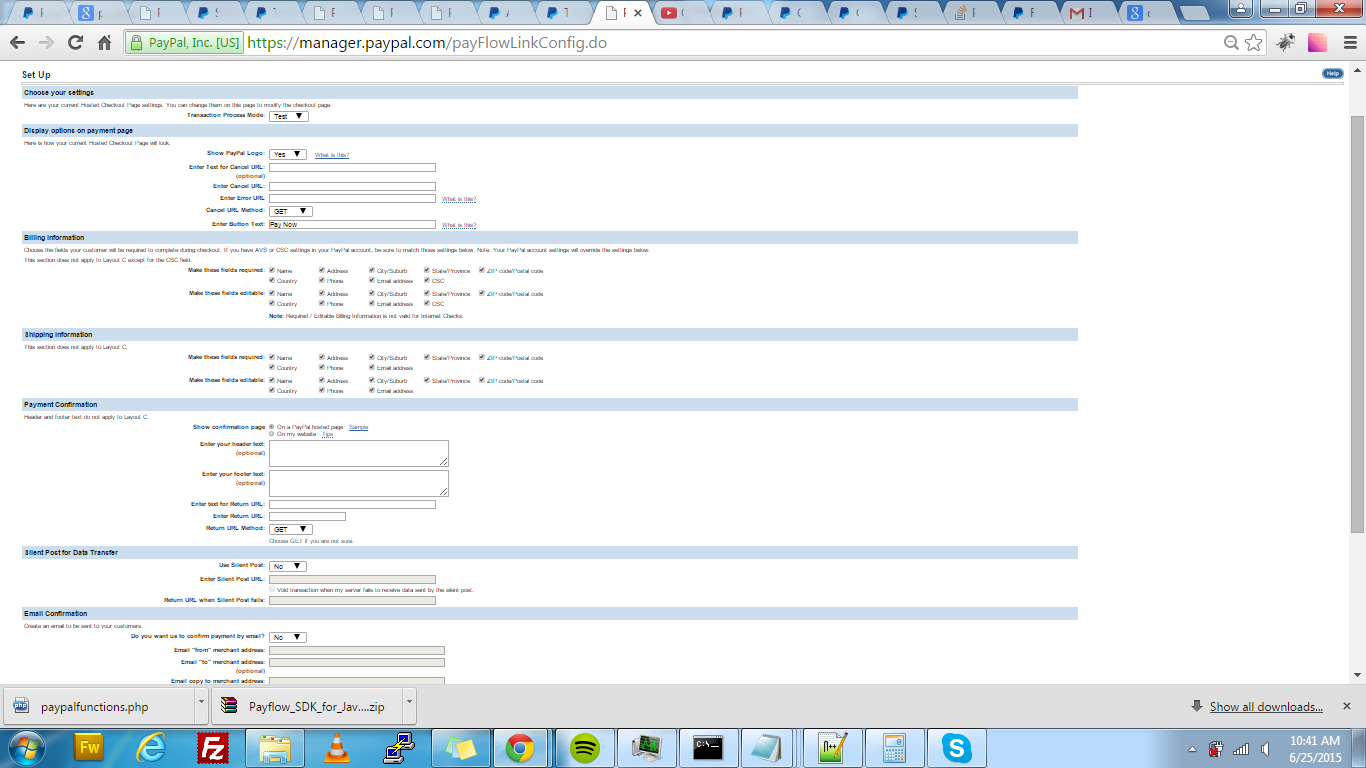The image size is (1366, 768).
Task: Select "On a PayPal hosted page" radio button
Action: [272, 427]
